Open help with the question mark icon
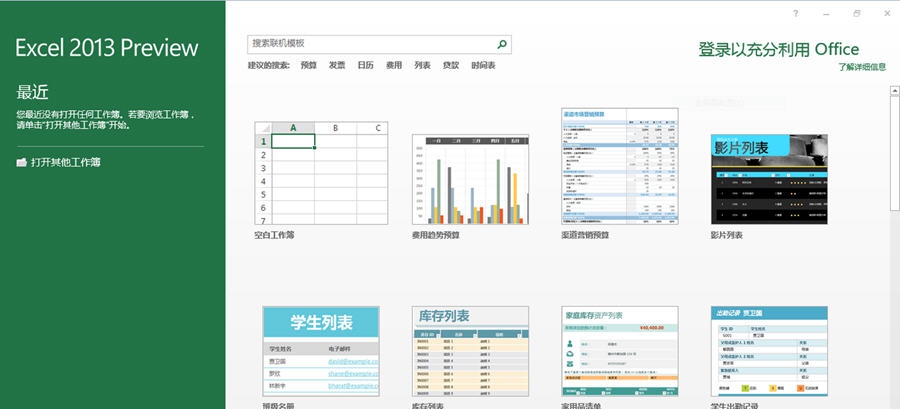This screenshot has height=409, width=900. point(796,14)
